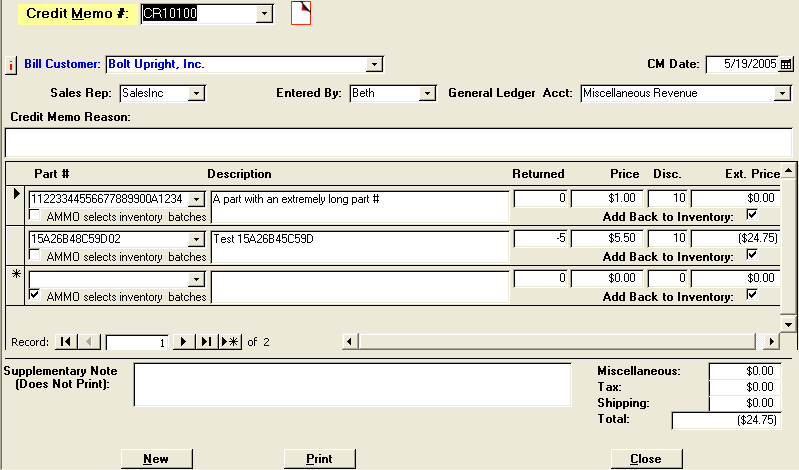Go to first record in navigator
Screen dimensions: 799x470
[x=65, y=342]
